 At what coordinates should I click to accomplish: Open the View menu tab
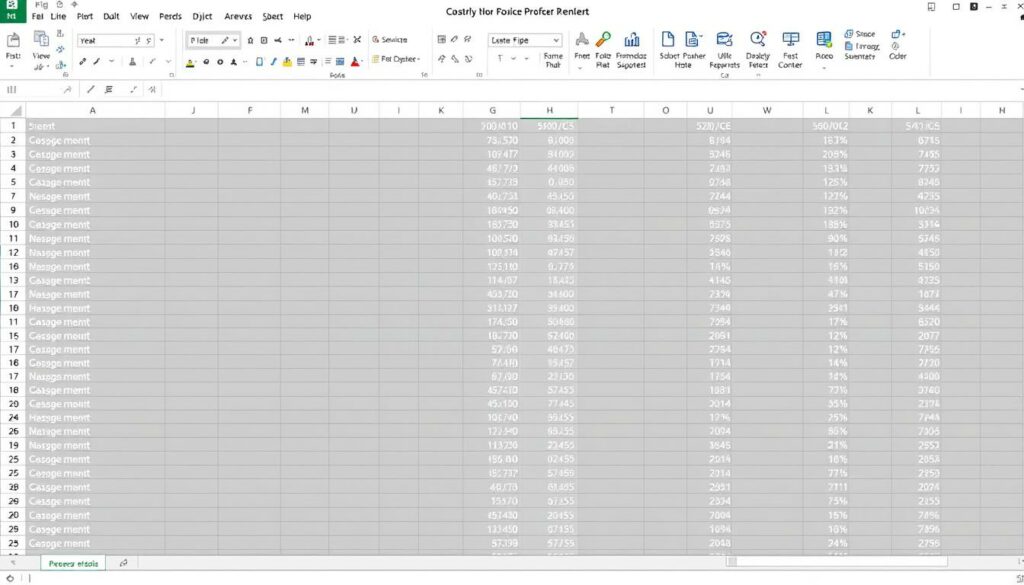[x=139, y=17]
